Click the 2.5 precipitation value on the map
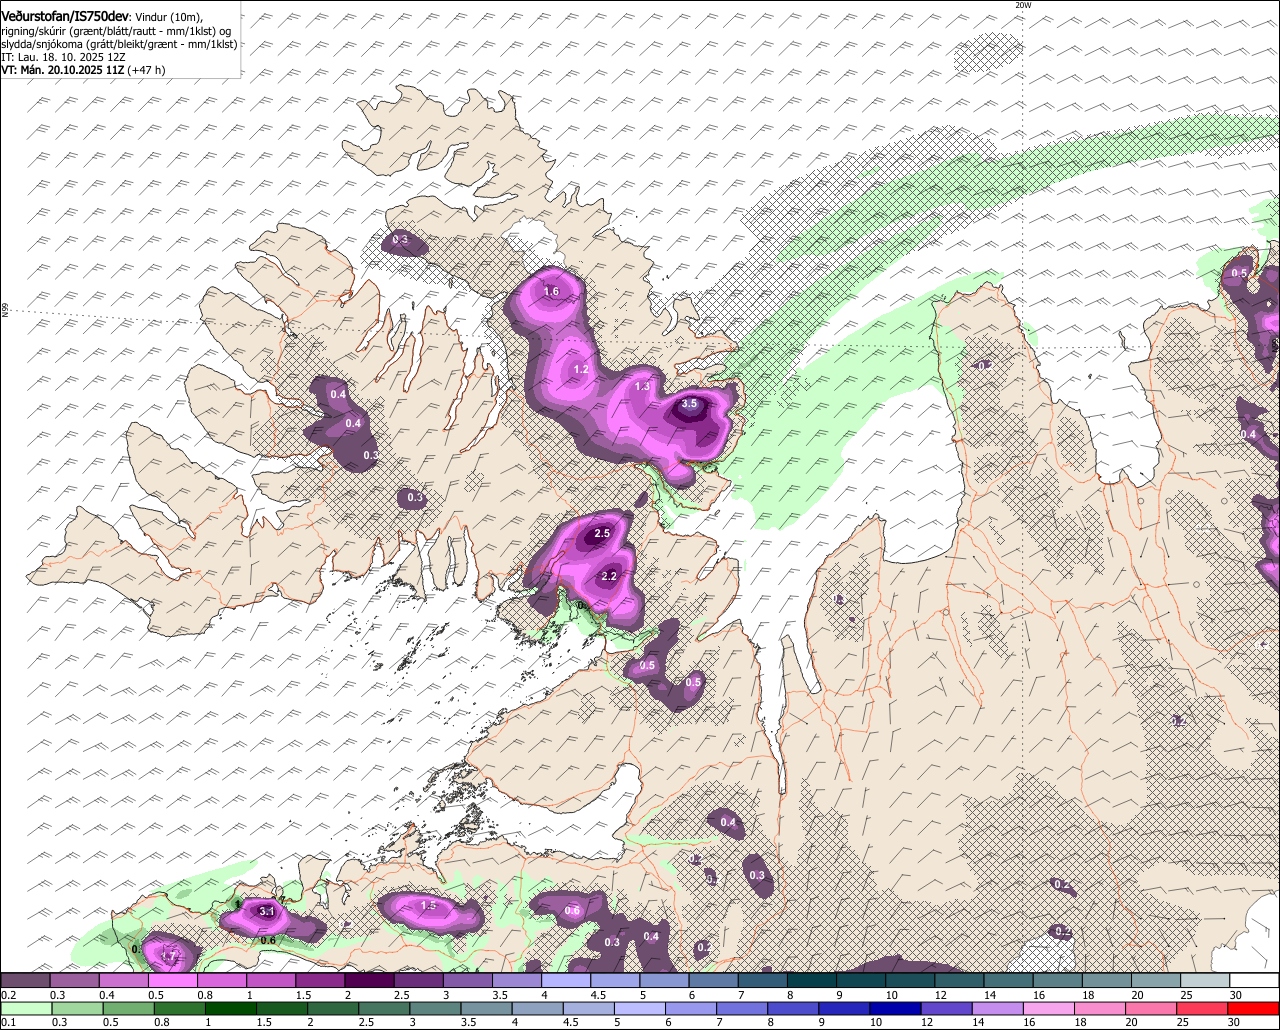This screenshot has width=1280, height=1030. point(602,534)
